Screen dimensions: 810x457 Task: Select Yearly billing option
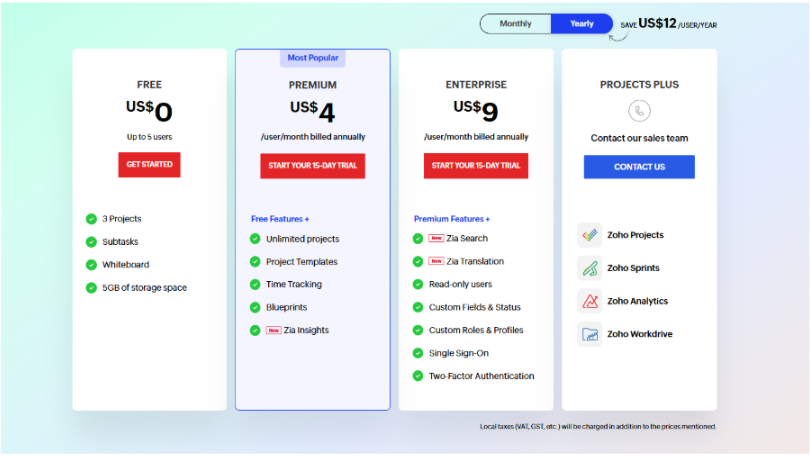tap(582, 24)
